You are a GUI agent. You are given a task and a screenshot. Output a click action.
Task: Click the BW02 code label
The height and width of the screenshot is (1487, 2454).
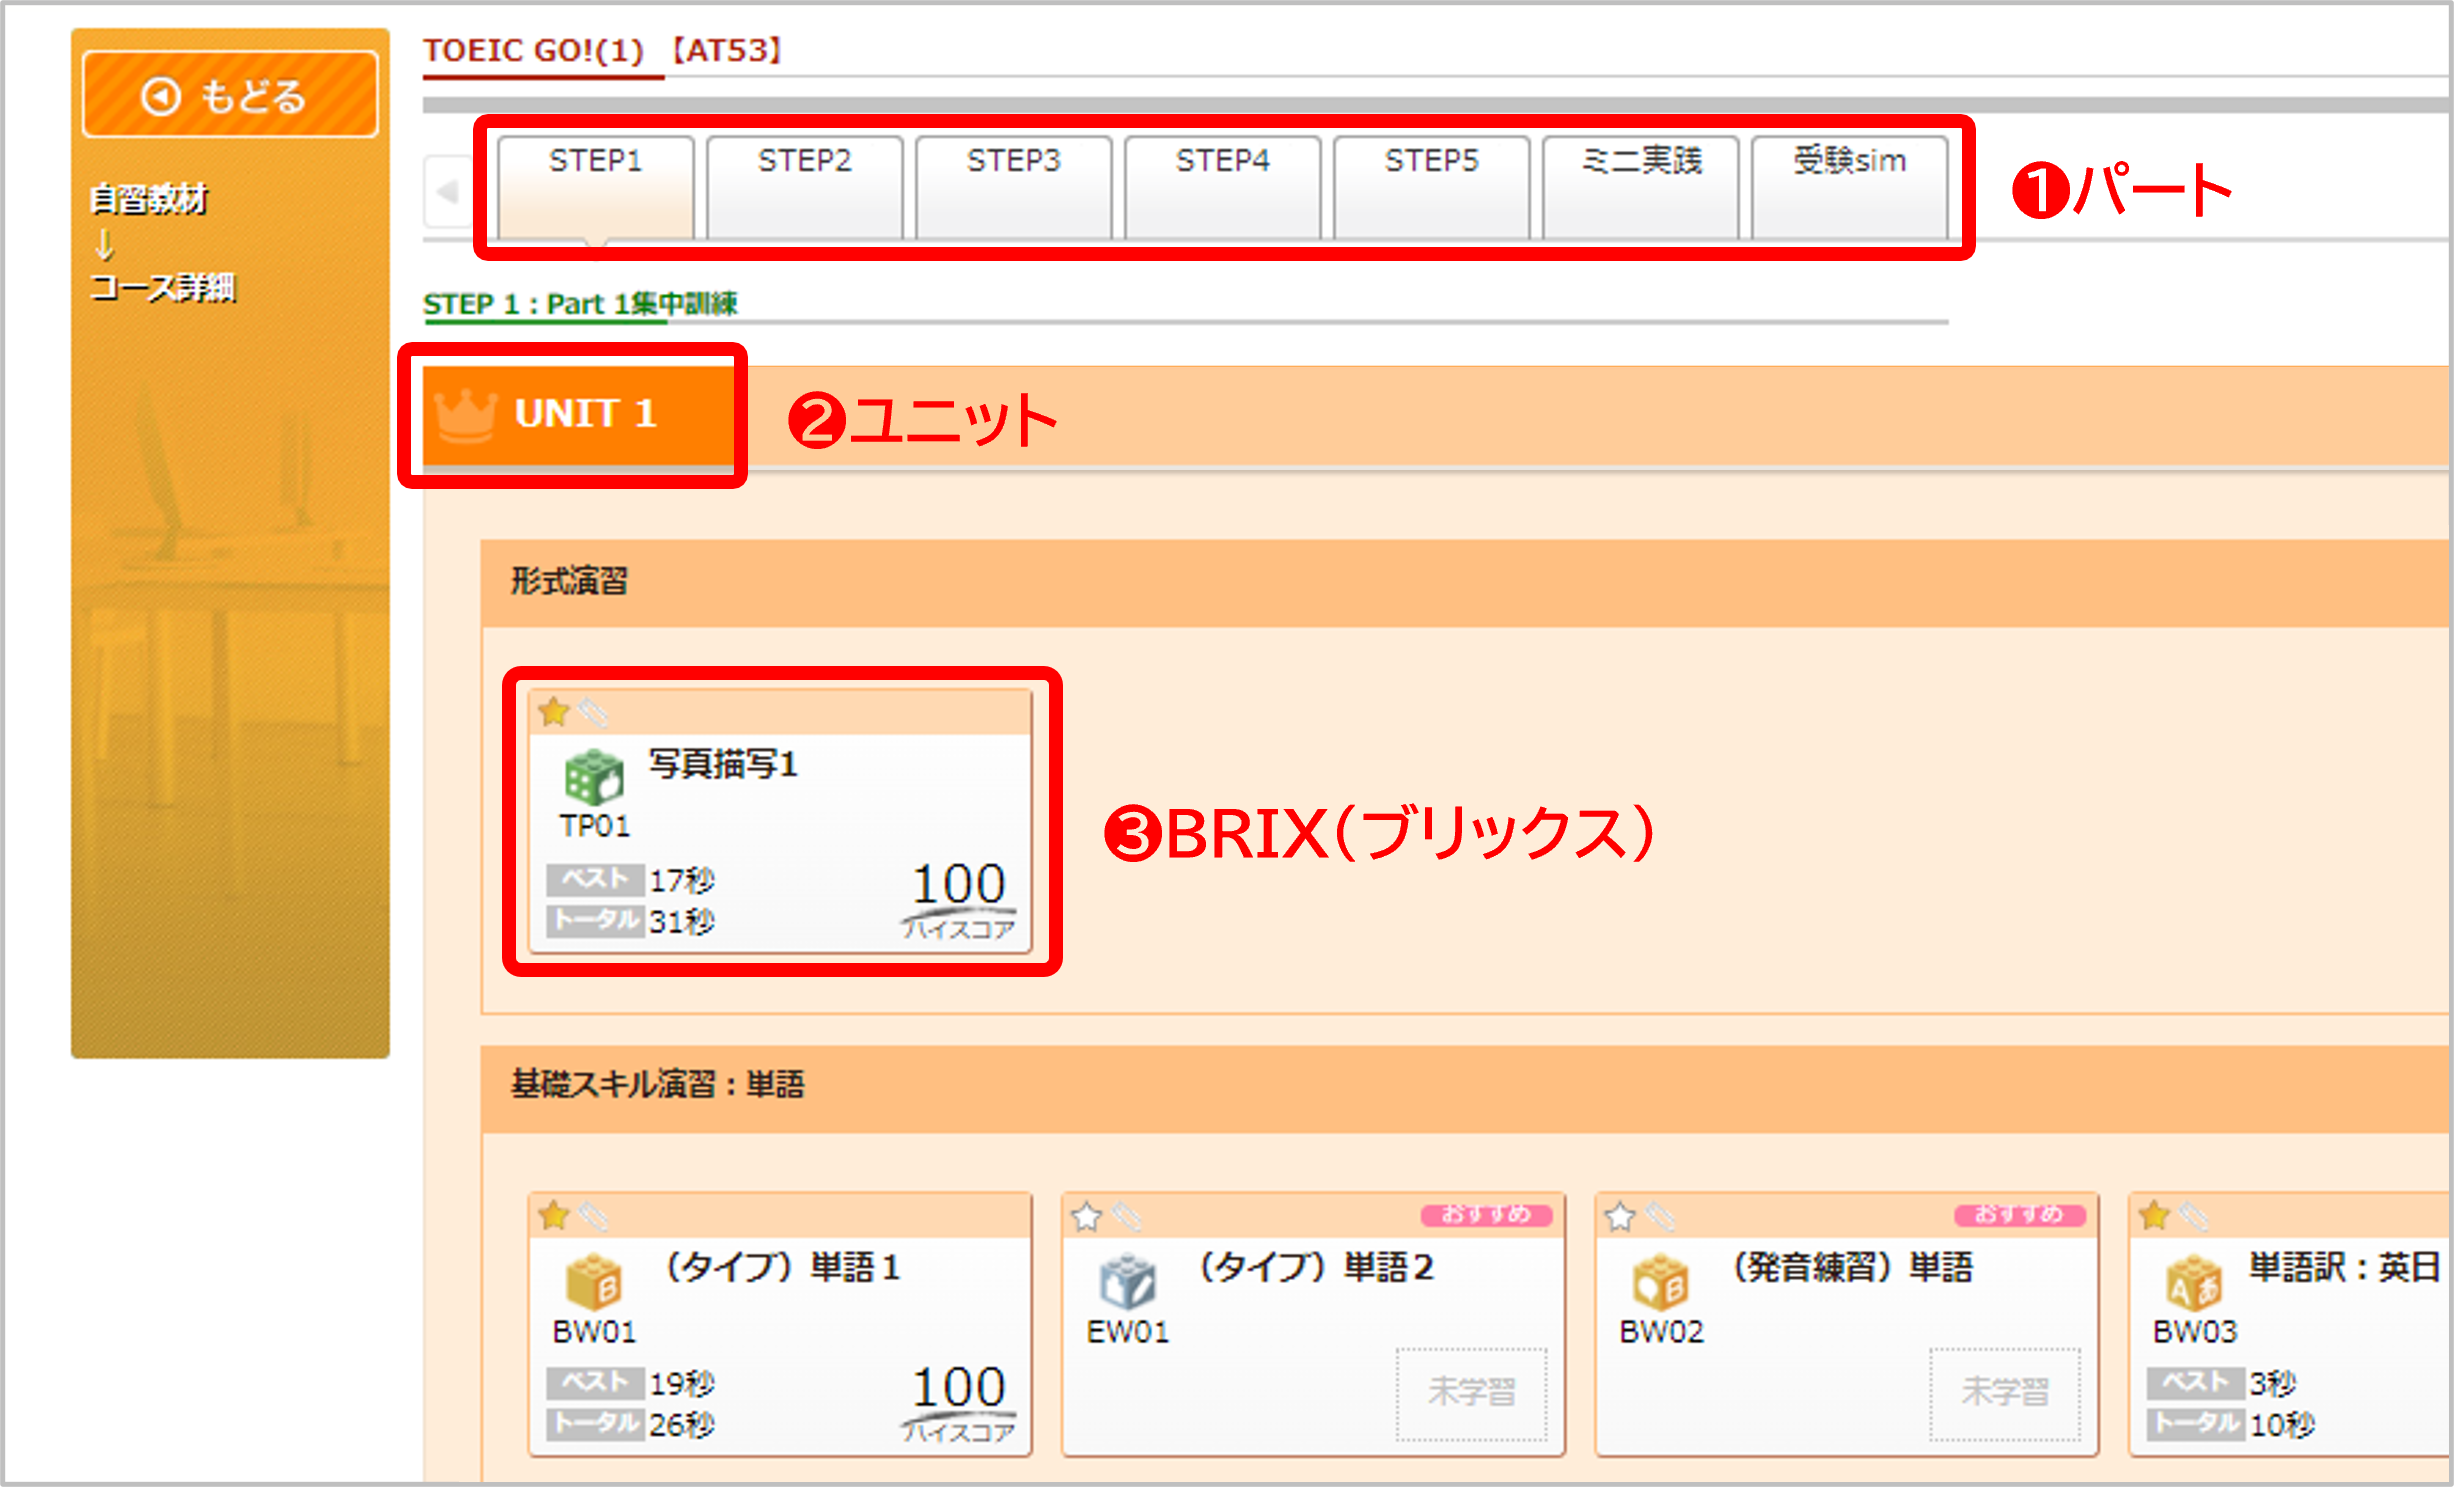(1661, 1331)
